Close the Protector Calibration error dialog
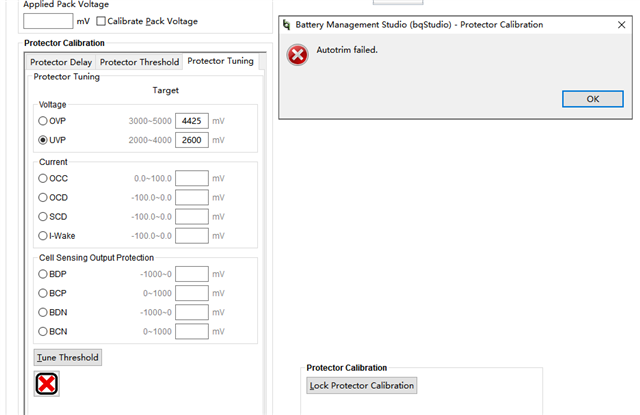640x415 pixels. pyautogui.click(x=621, y=25)
